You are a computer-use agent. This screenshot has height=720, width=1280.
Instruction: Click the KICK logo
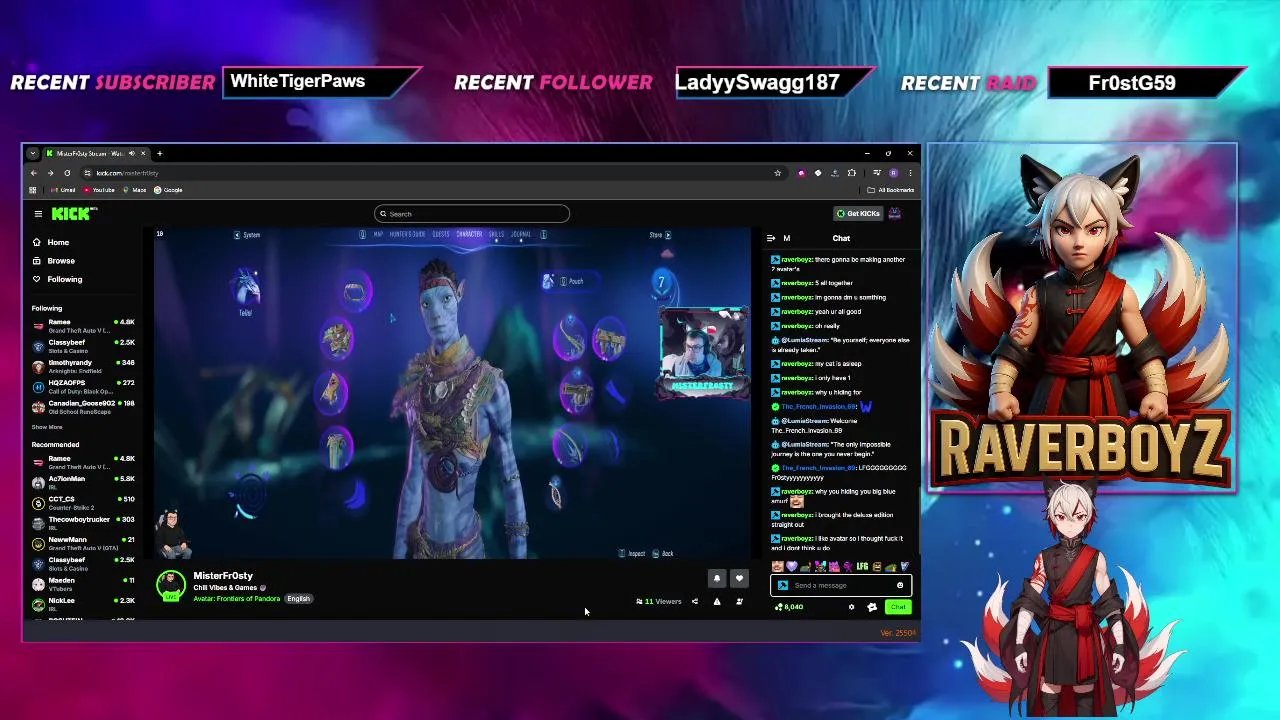pos(74,213)
